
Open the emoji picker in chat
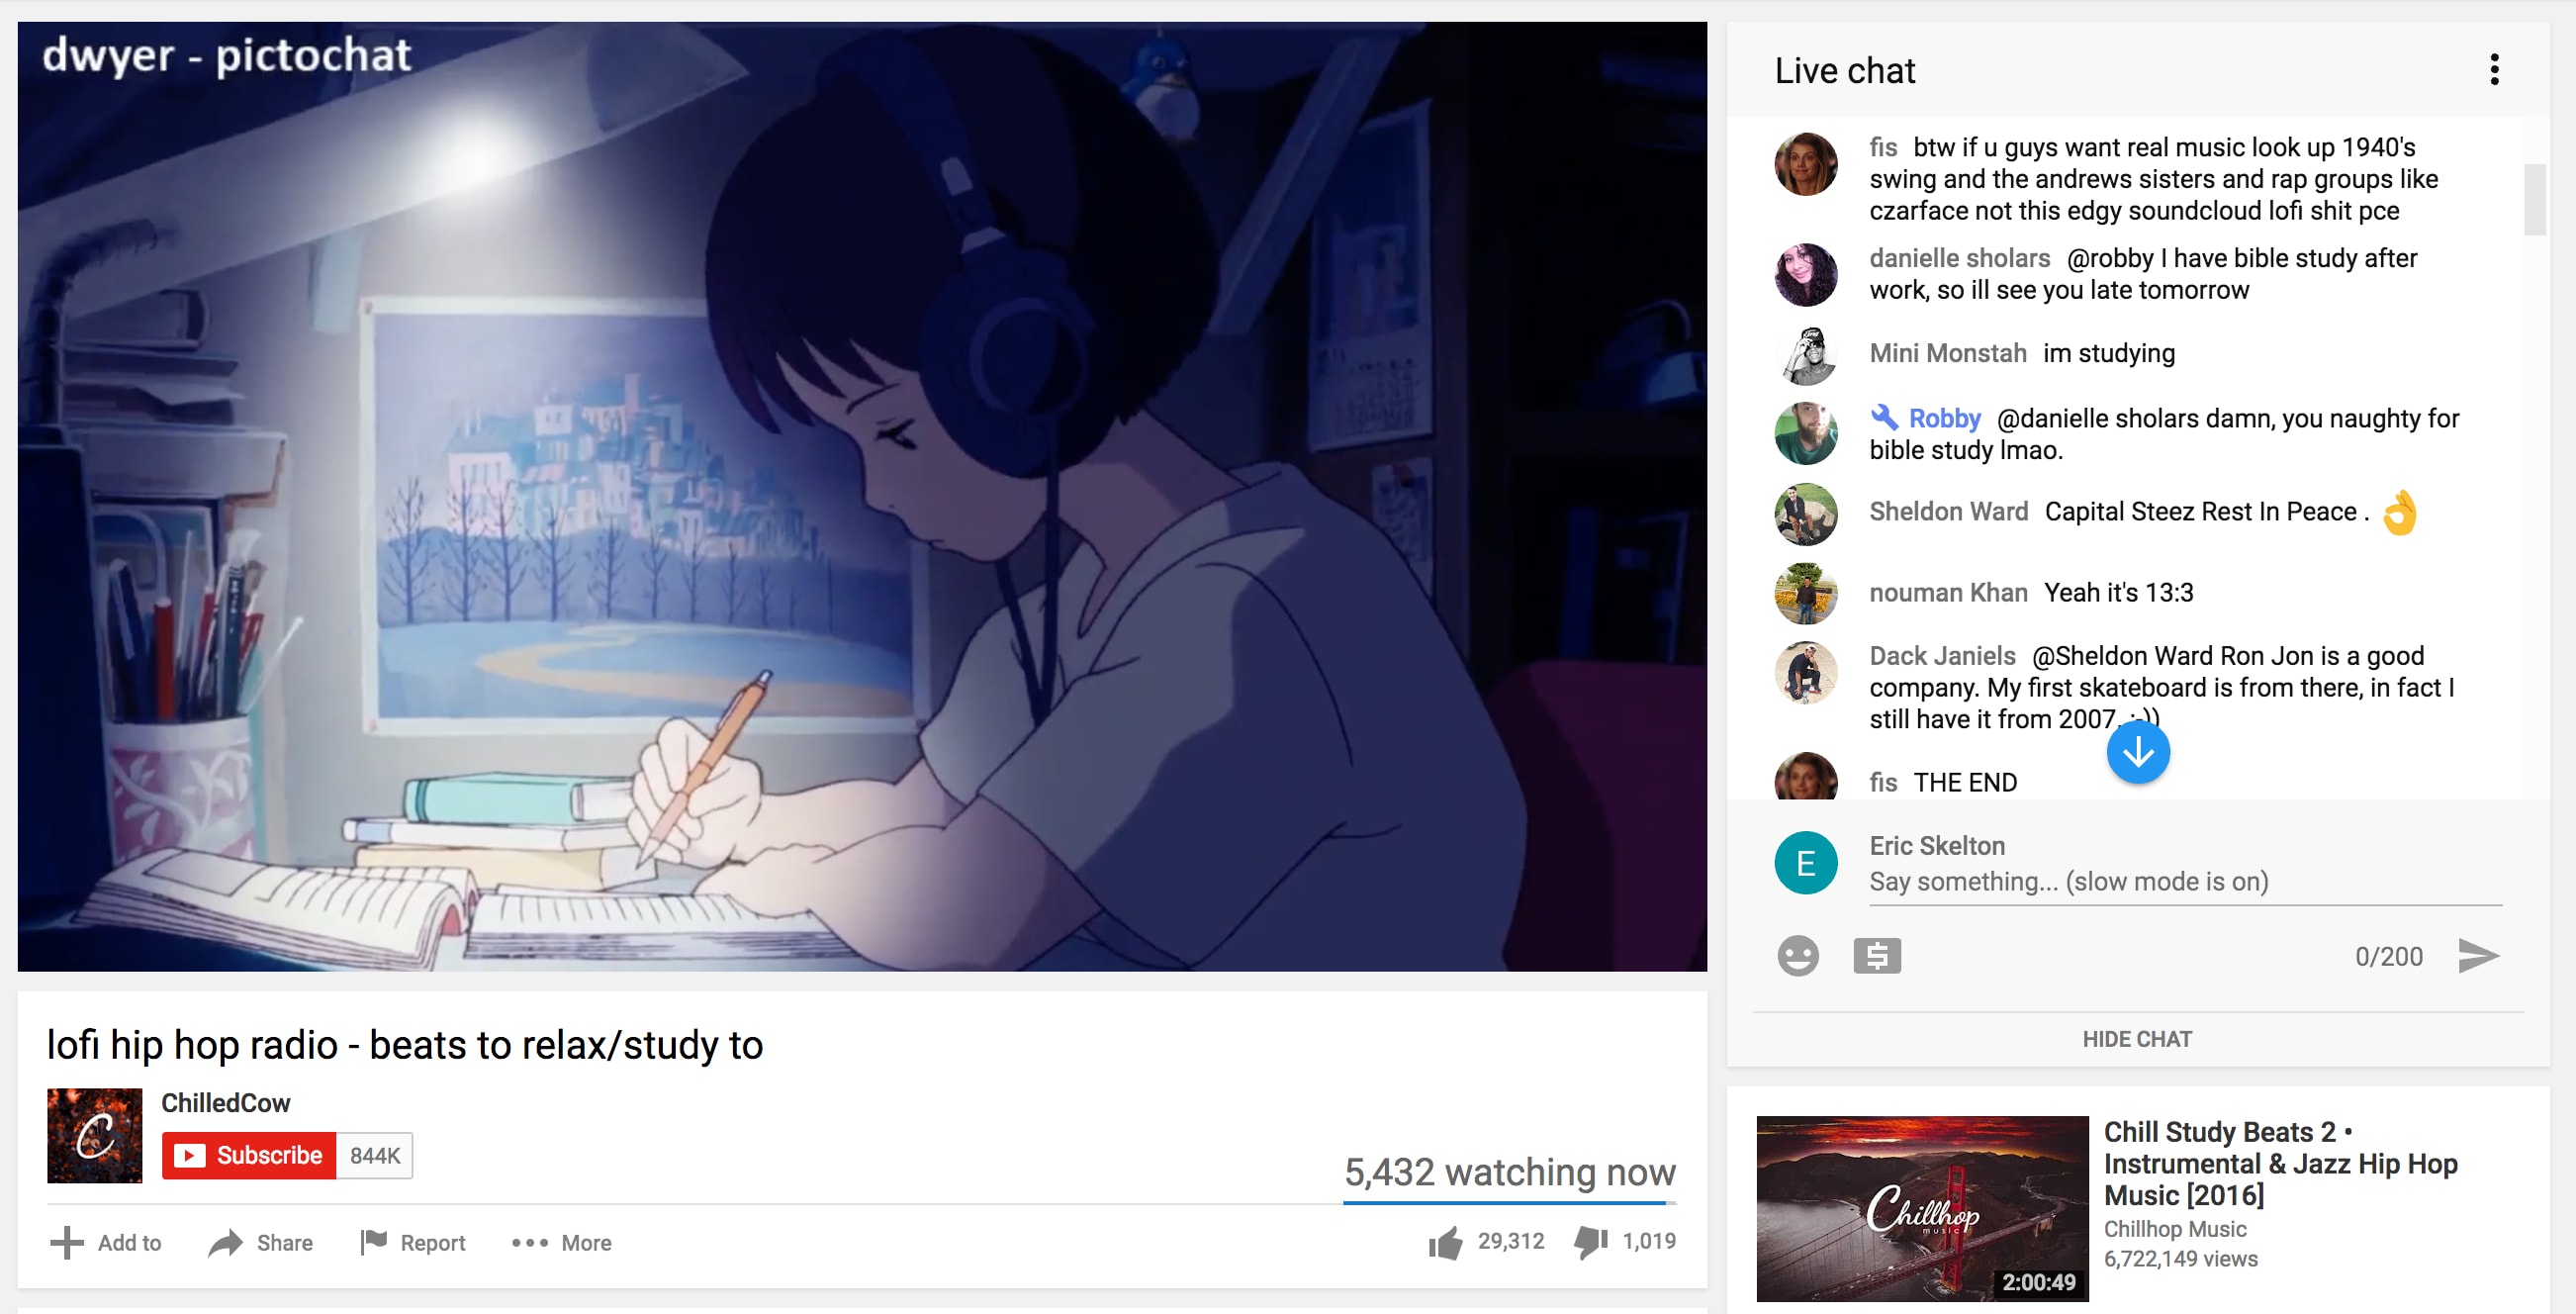[1797, 955]
